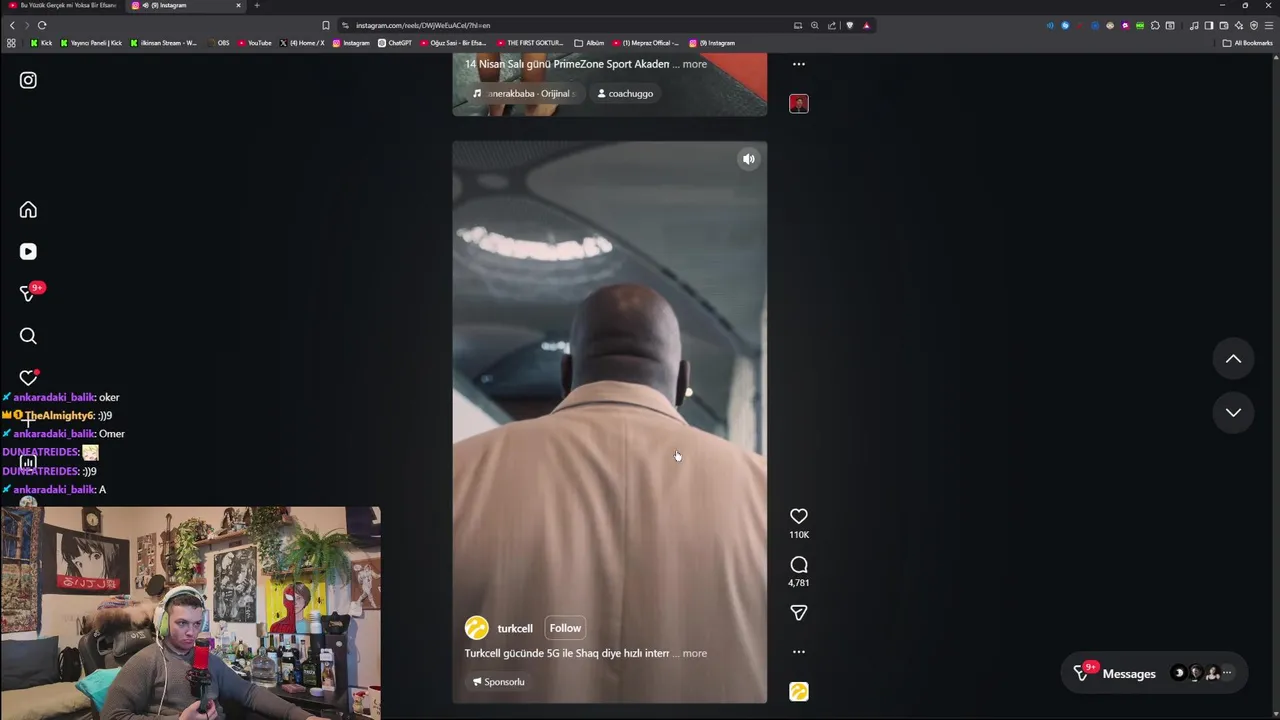Screen dimensions: 1280x720
Task: Open the coachuggo tagged account
Action: [x=625, y=94]
